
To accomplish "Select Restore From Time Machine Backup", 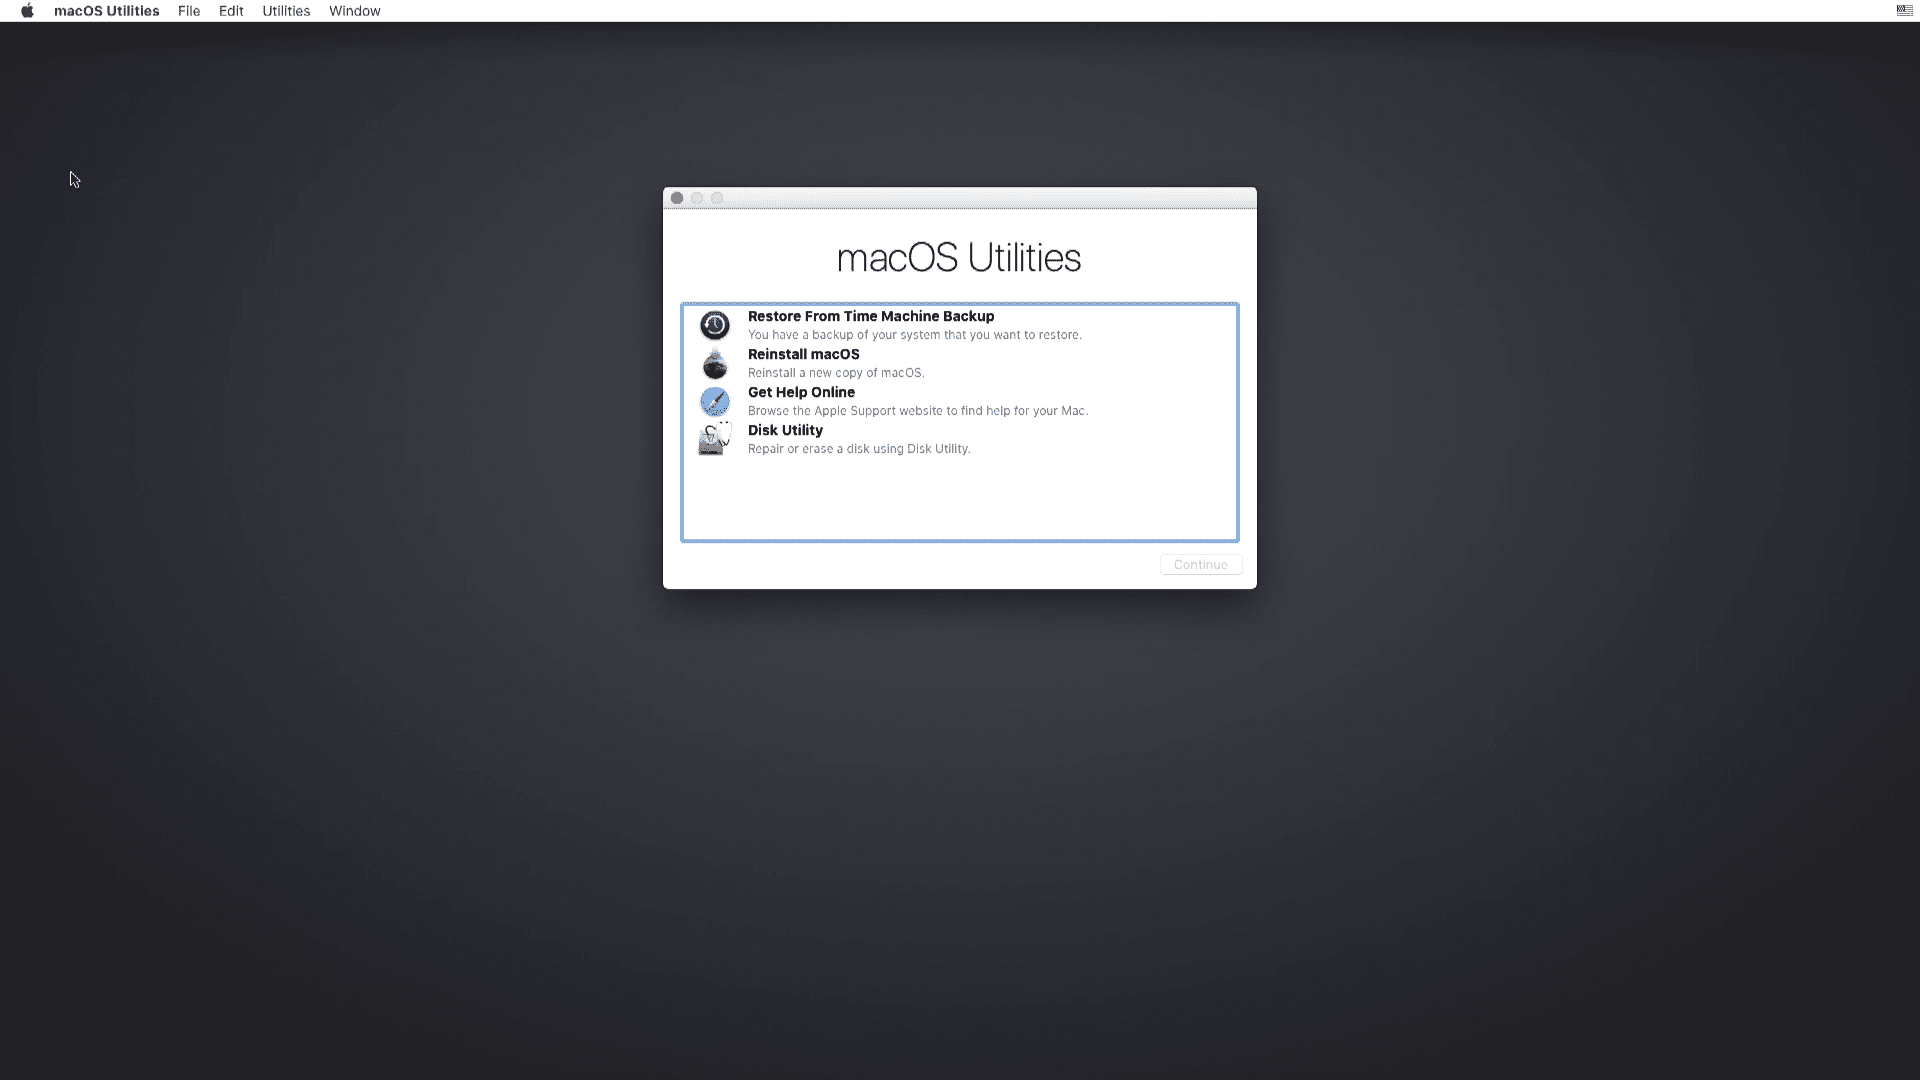I will (x=871, y=316).
